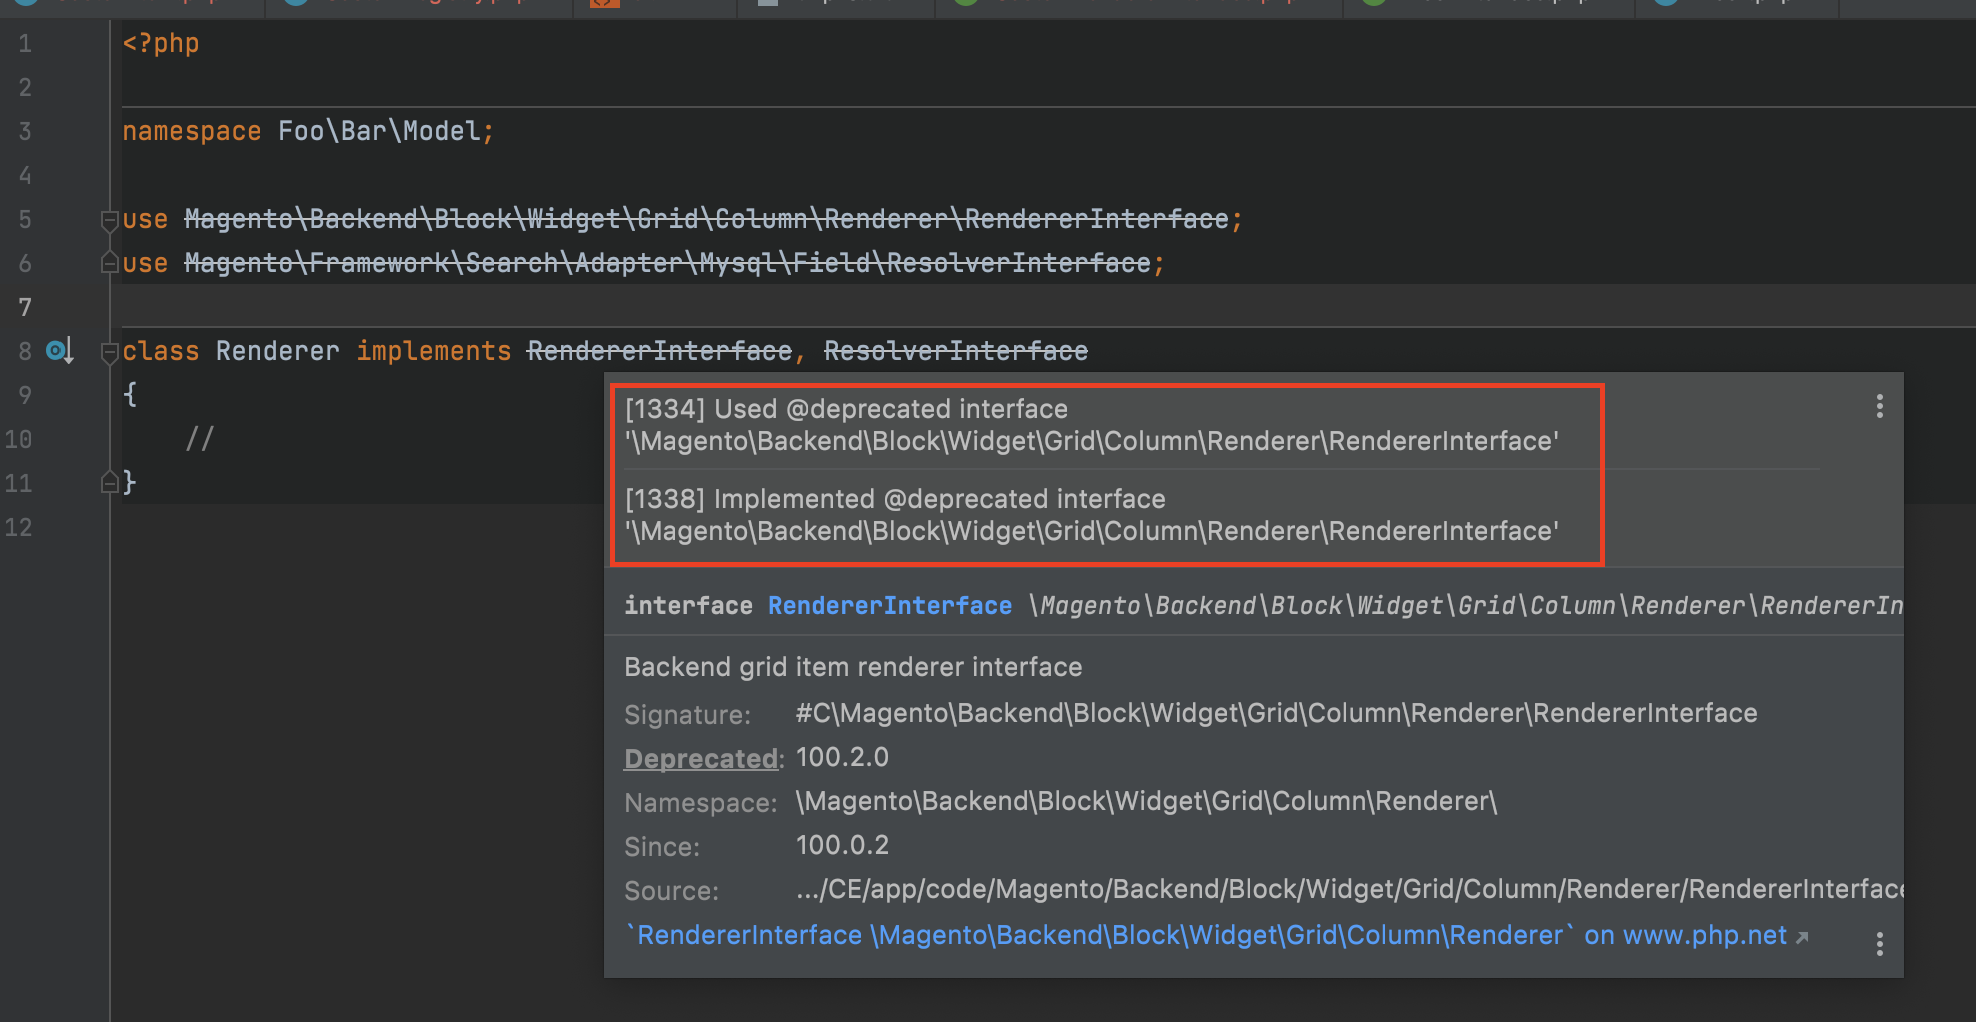
Task: Click the Since value 100.0.2
Action: (842, 846)
